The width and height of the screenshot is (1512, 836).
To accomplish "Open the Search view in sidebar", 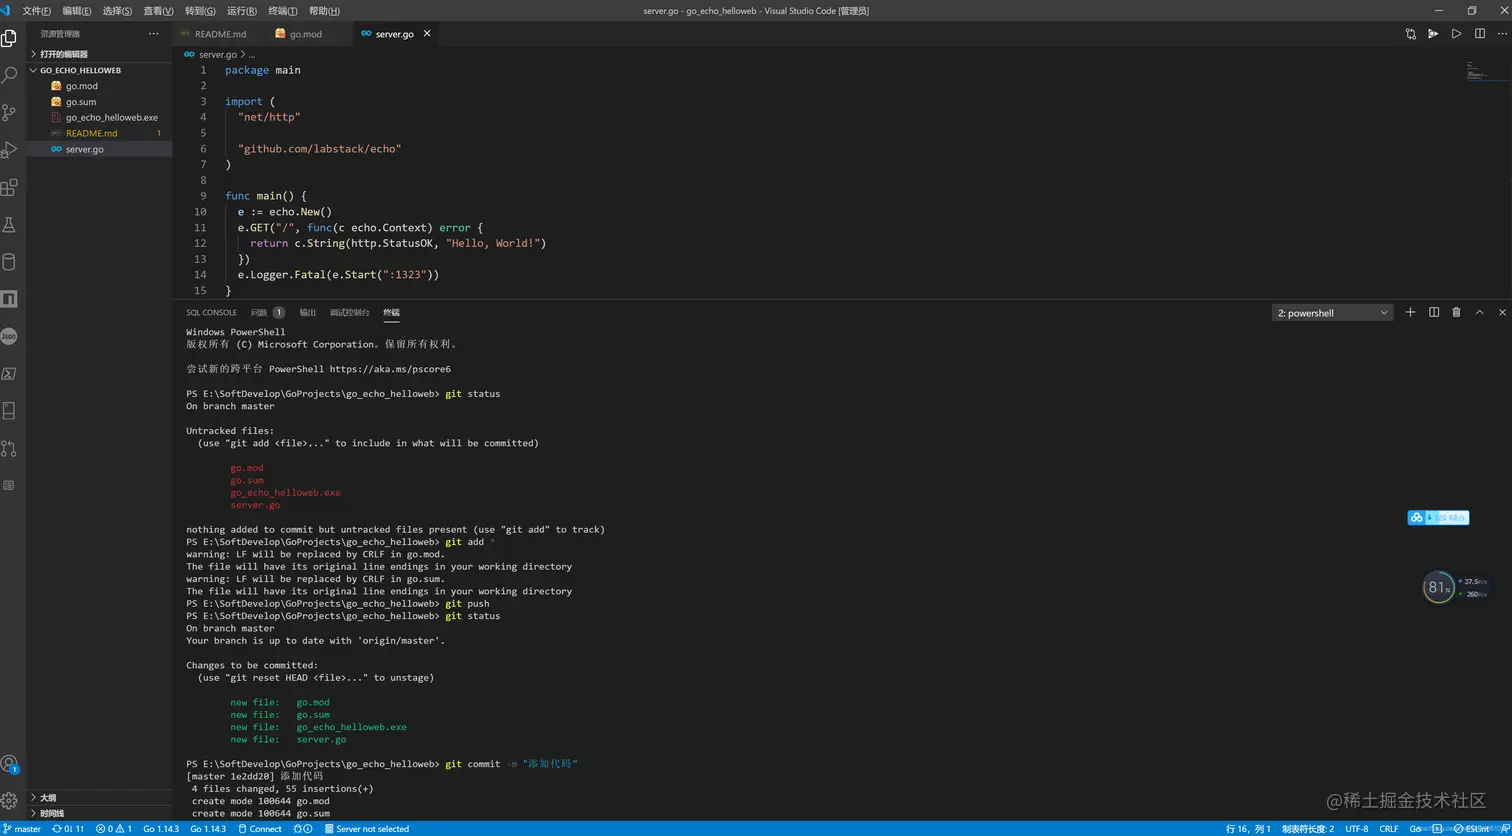I will pyautogui.click(x=13, y=75).
